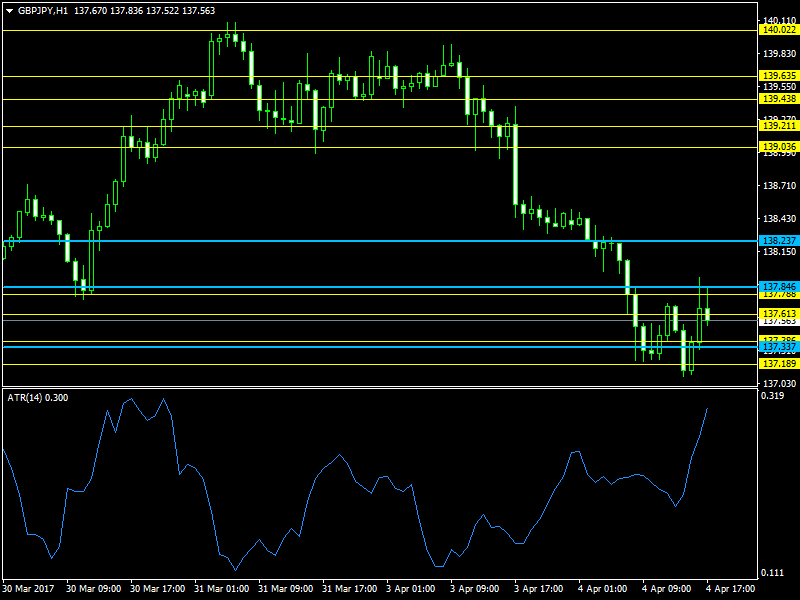Select the yellow 137.189 price tag
800x600 pixels.
click(x=779, y=364)
